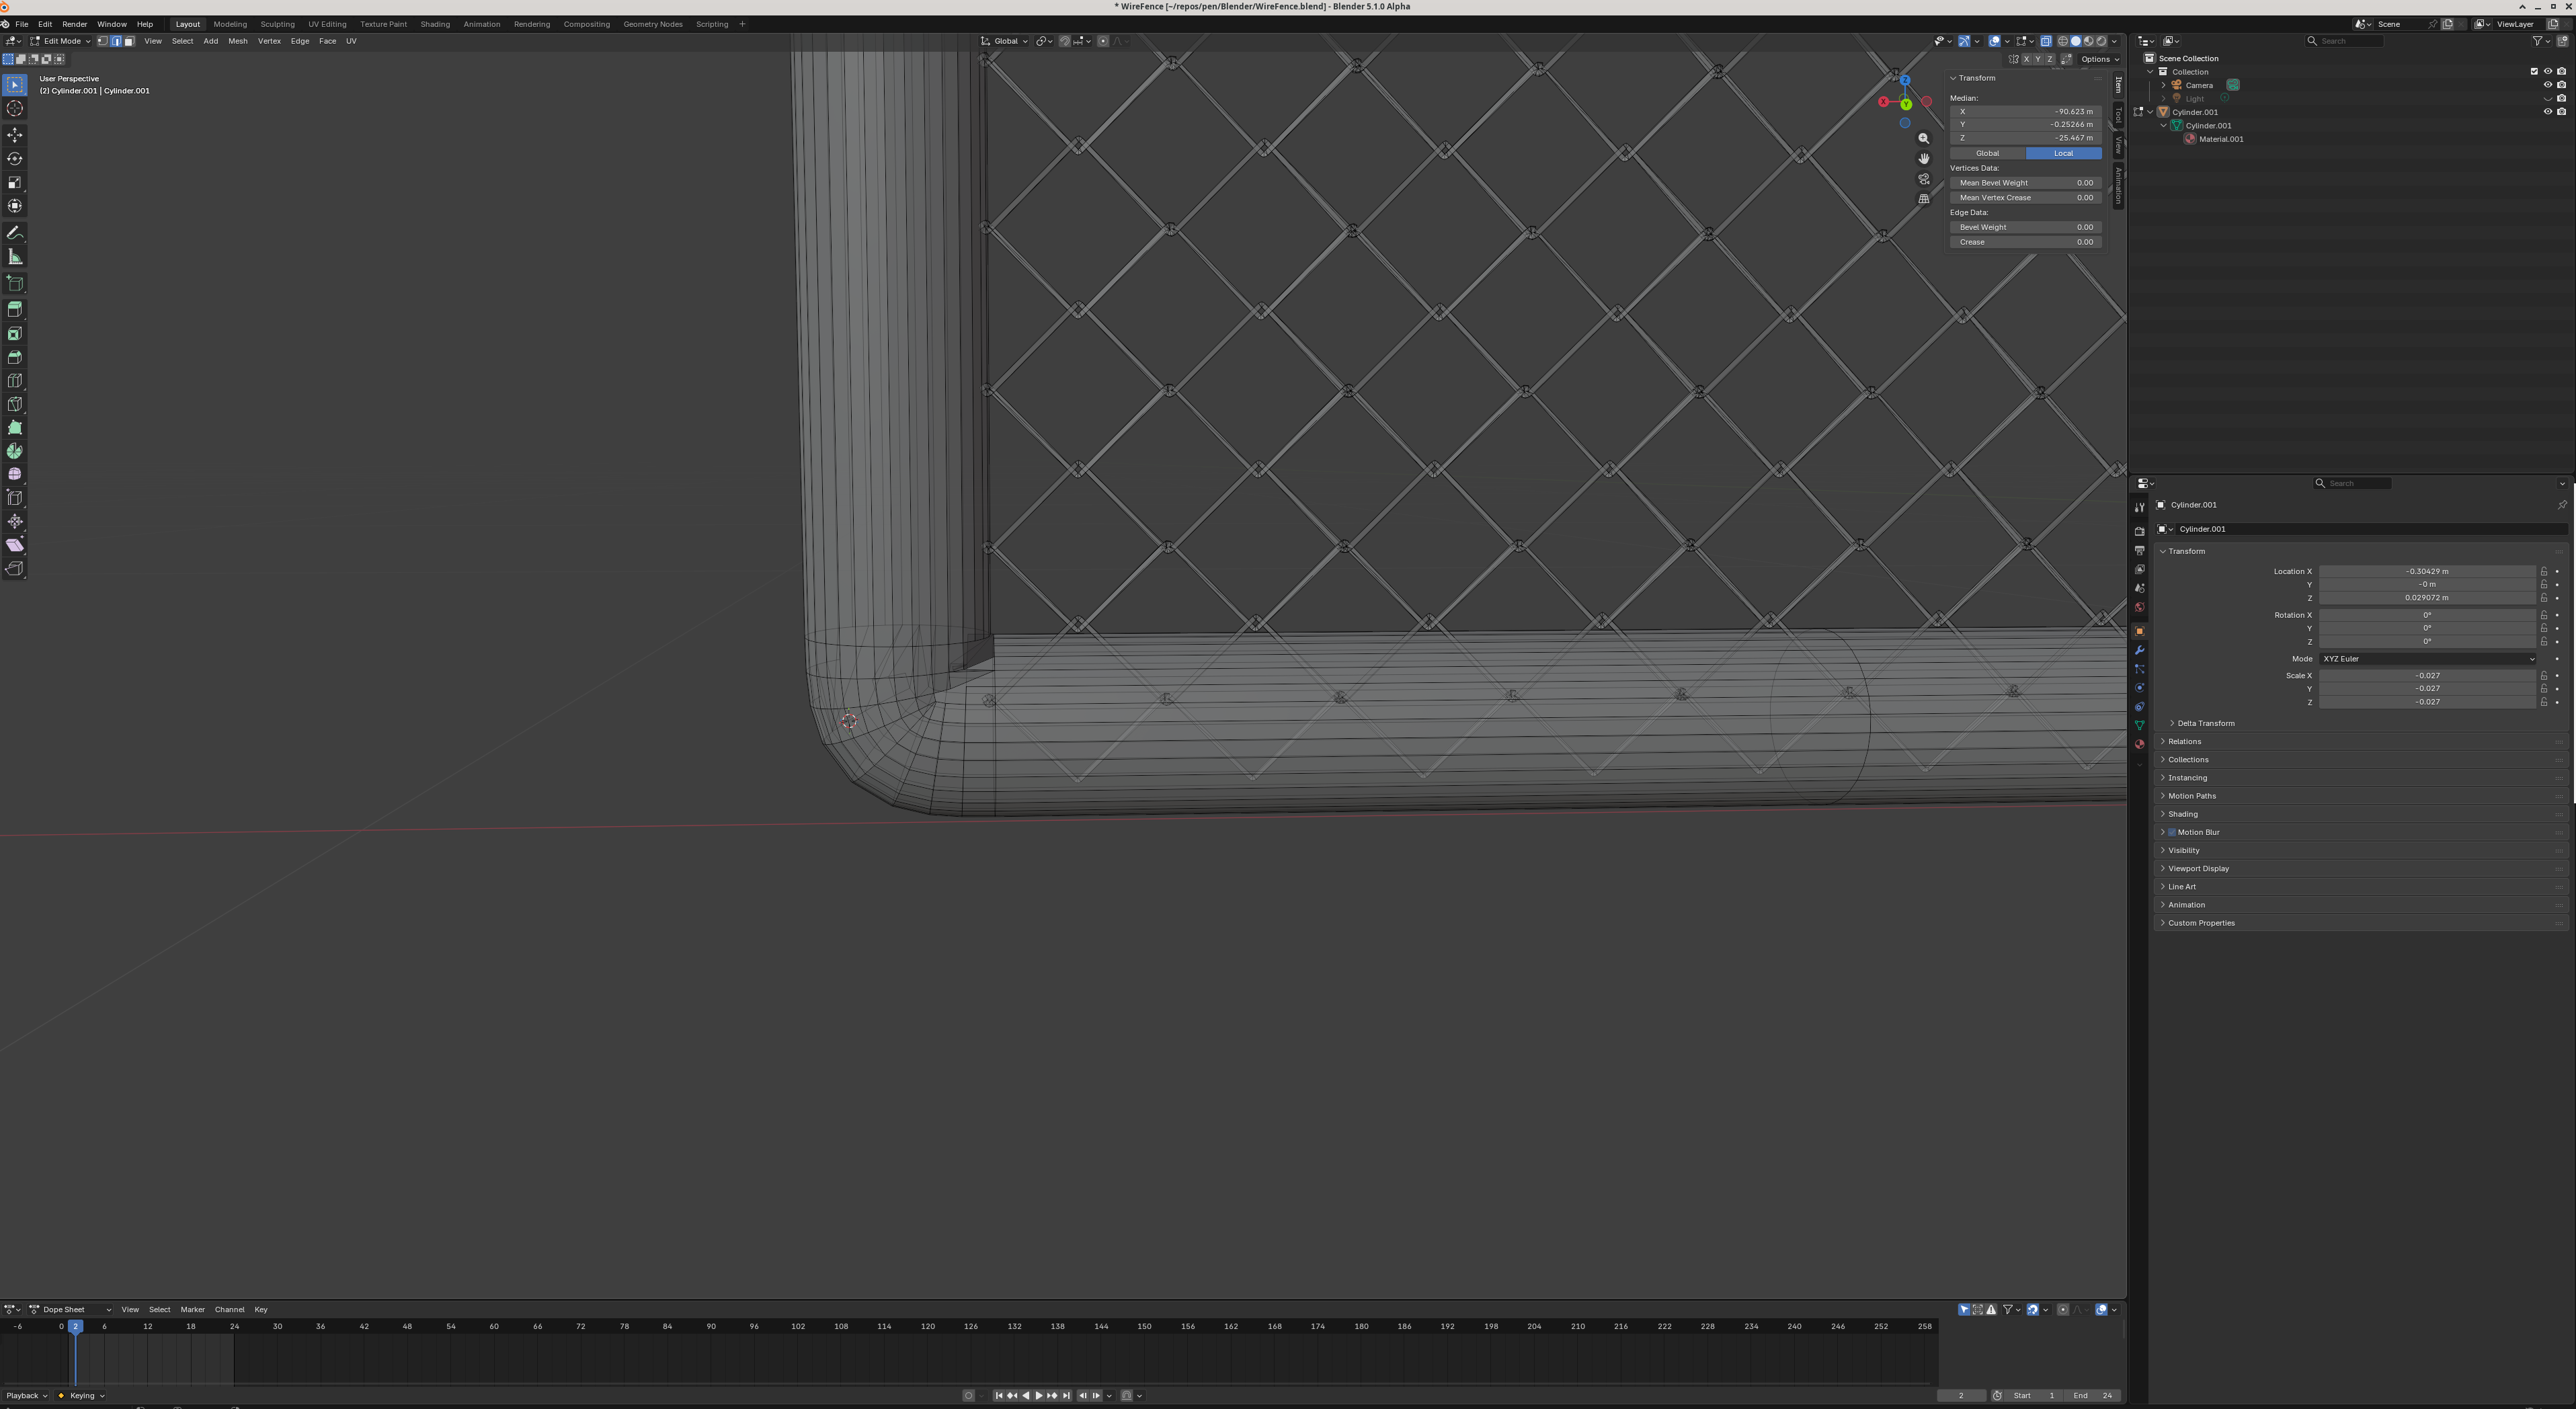Pick the Cursor tool

pos(15,109)
